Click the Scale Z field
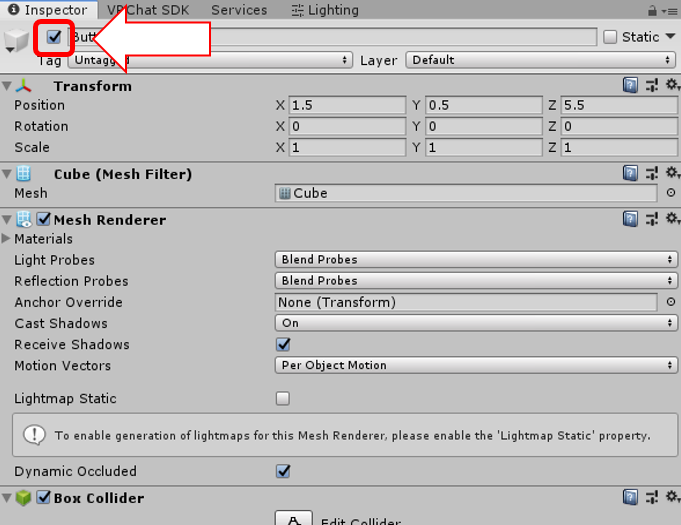 (x=619, y=148)
